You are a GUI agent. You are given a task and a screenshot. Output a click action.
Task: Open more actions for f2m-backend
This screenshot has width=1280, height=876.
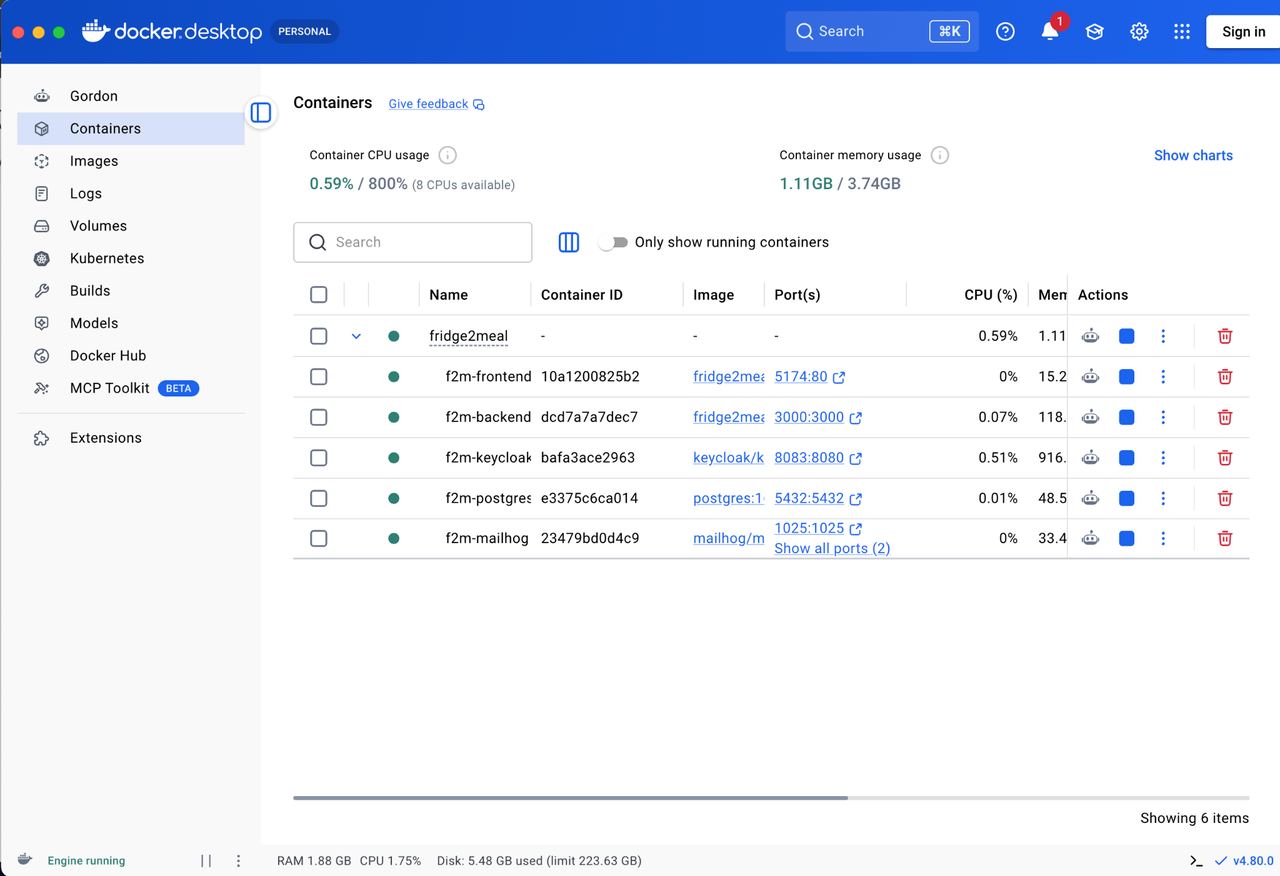click(x=1163, y=417)
